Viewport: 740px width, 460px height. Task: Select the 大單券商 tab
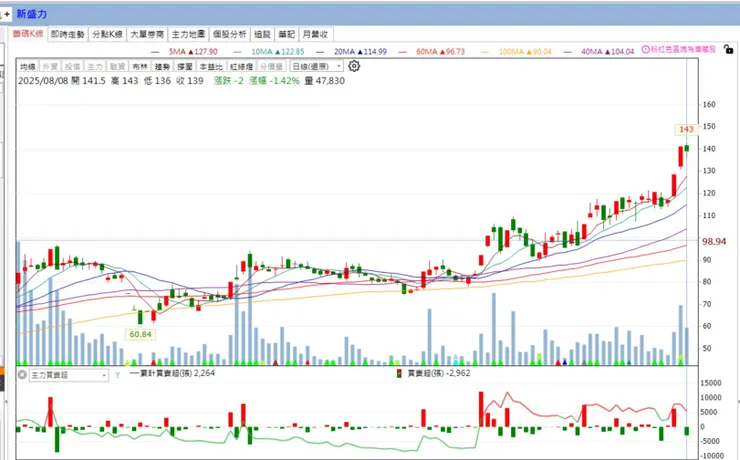[x=147, y=34]
